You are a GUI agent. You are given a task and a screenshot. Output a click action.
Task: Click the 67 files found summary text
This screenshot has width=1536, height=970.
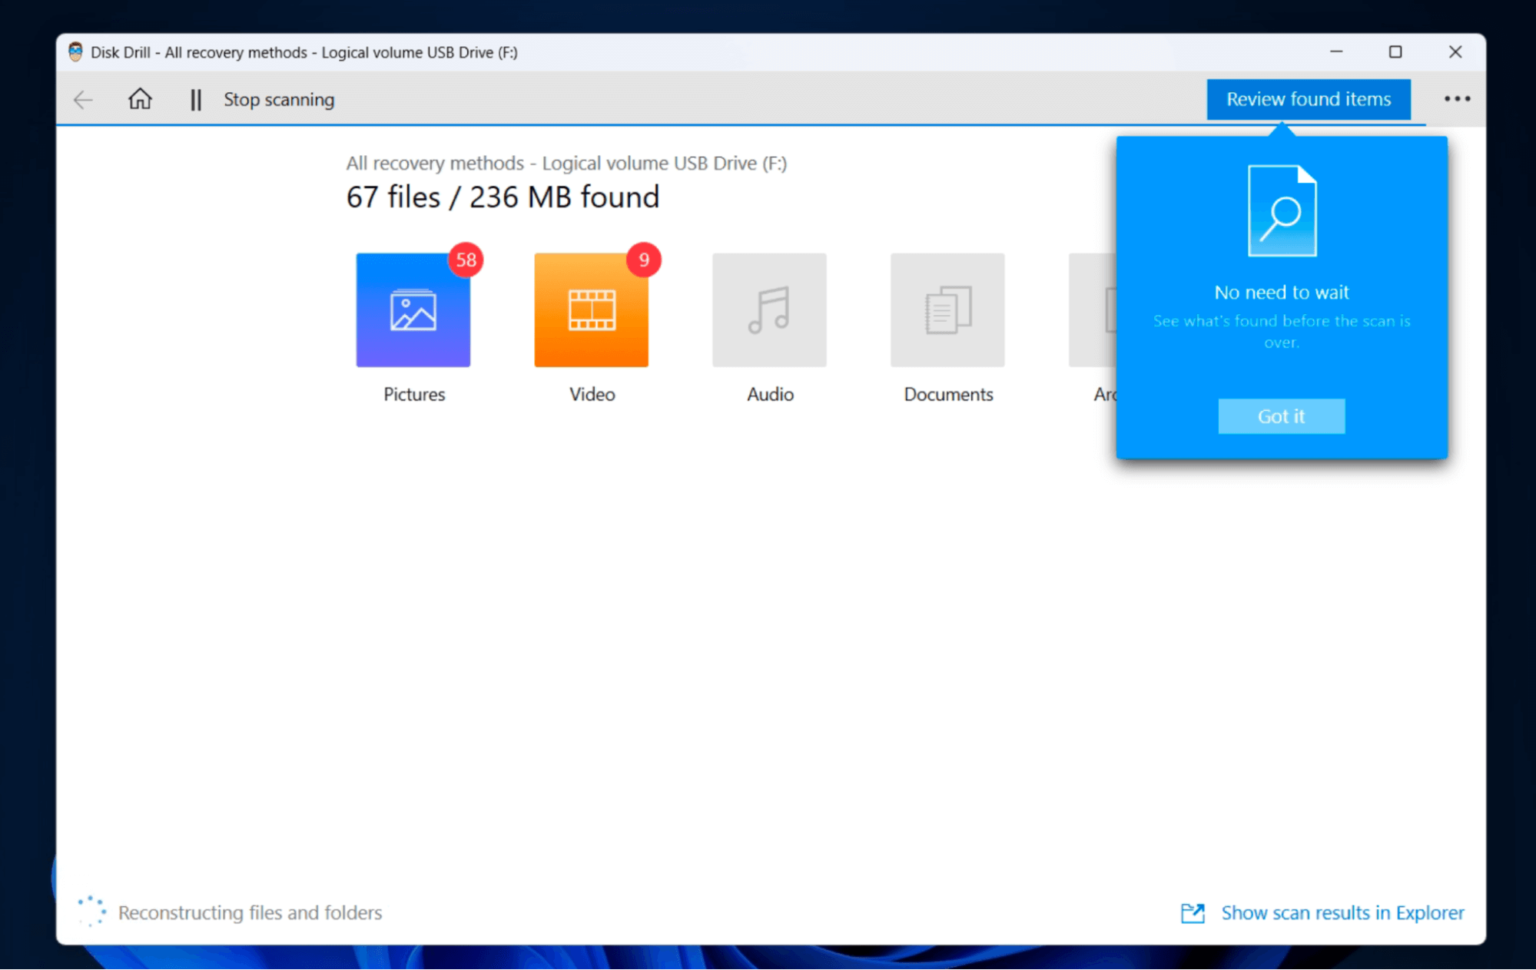tap(502, 197)
